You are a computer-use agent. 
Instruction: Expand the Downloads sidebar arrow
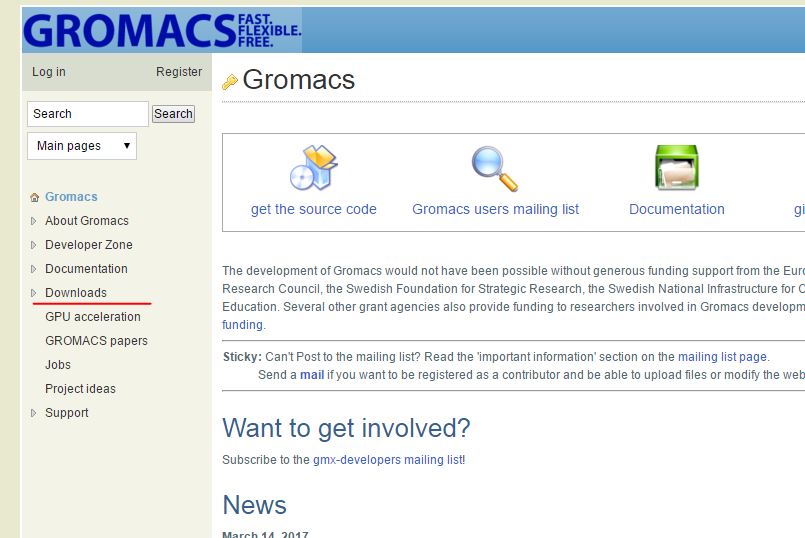tap(33, 293)
